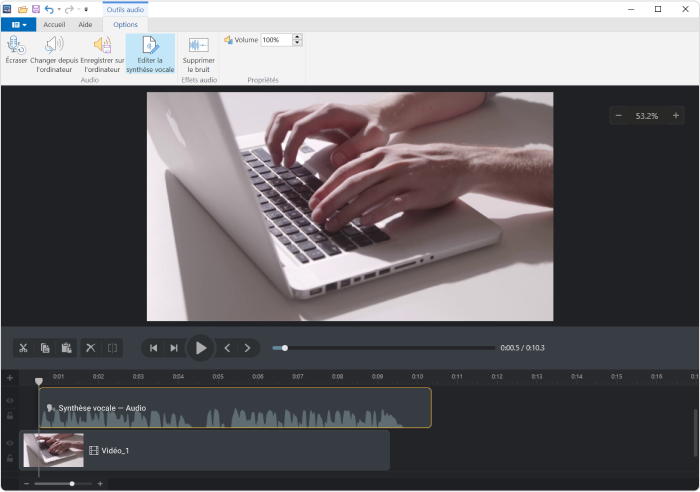
Task: Paste clip from clipboard
Action: (x=67, y=348)
